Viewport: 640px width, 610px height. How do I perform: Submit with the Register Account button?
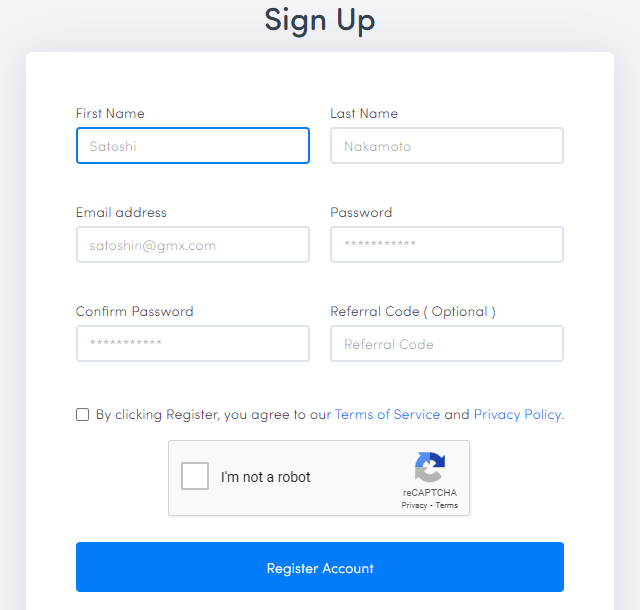tap(320, 567)
